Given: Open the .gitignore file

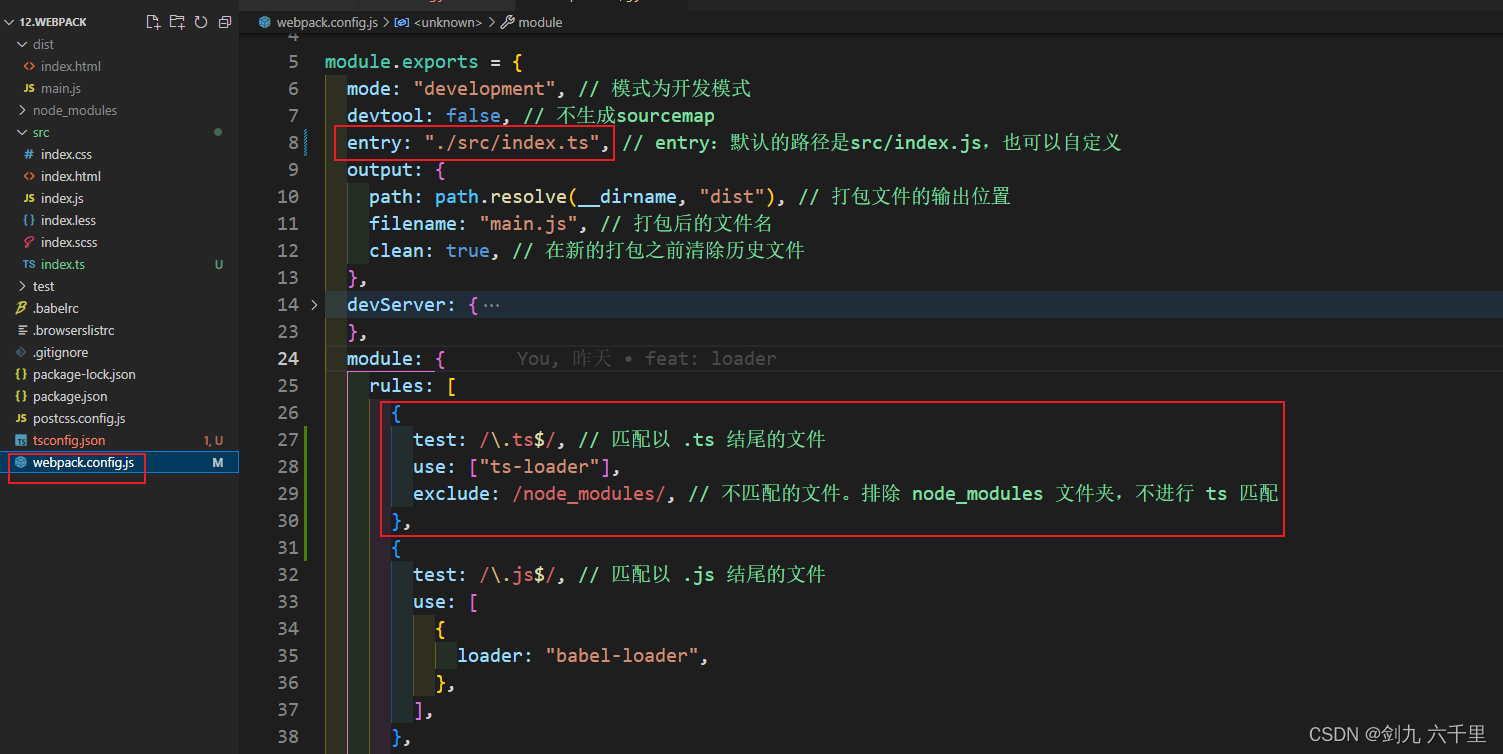Looking at the screenshot, I should point(60,352).
